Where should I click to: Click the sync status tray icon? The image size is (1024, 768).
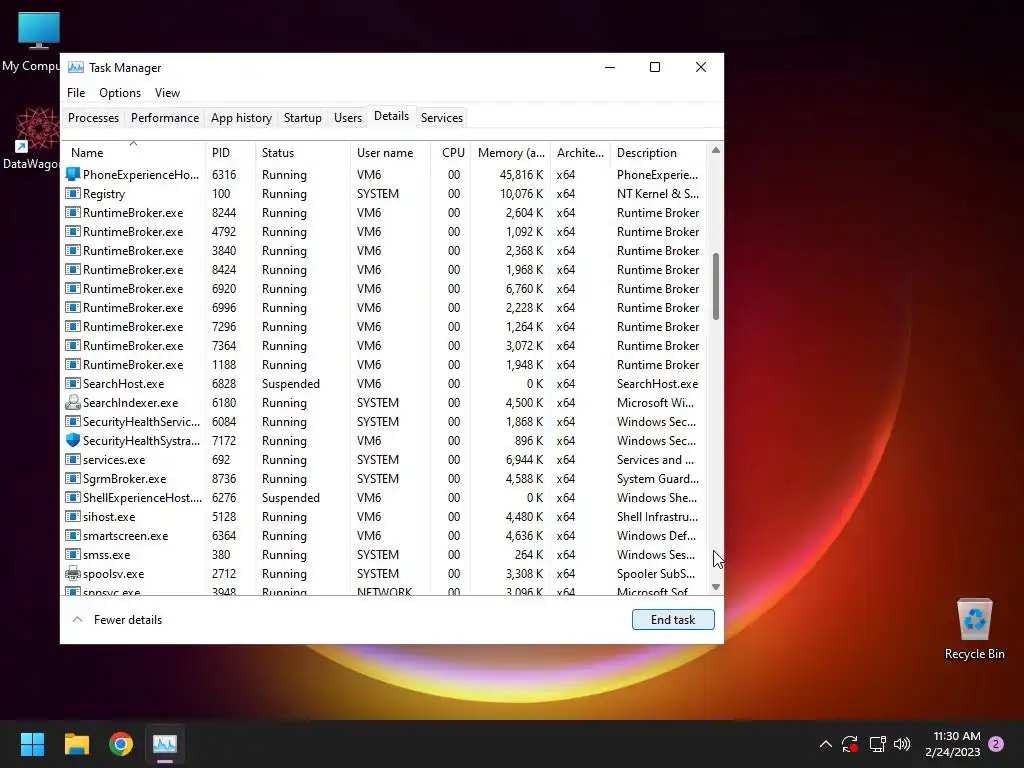coord(850,744)
